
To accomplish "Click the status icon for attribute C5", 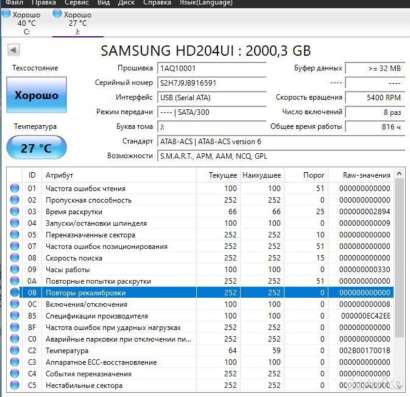I will point(14,385).
